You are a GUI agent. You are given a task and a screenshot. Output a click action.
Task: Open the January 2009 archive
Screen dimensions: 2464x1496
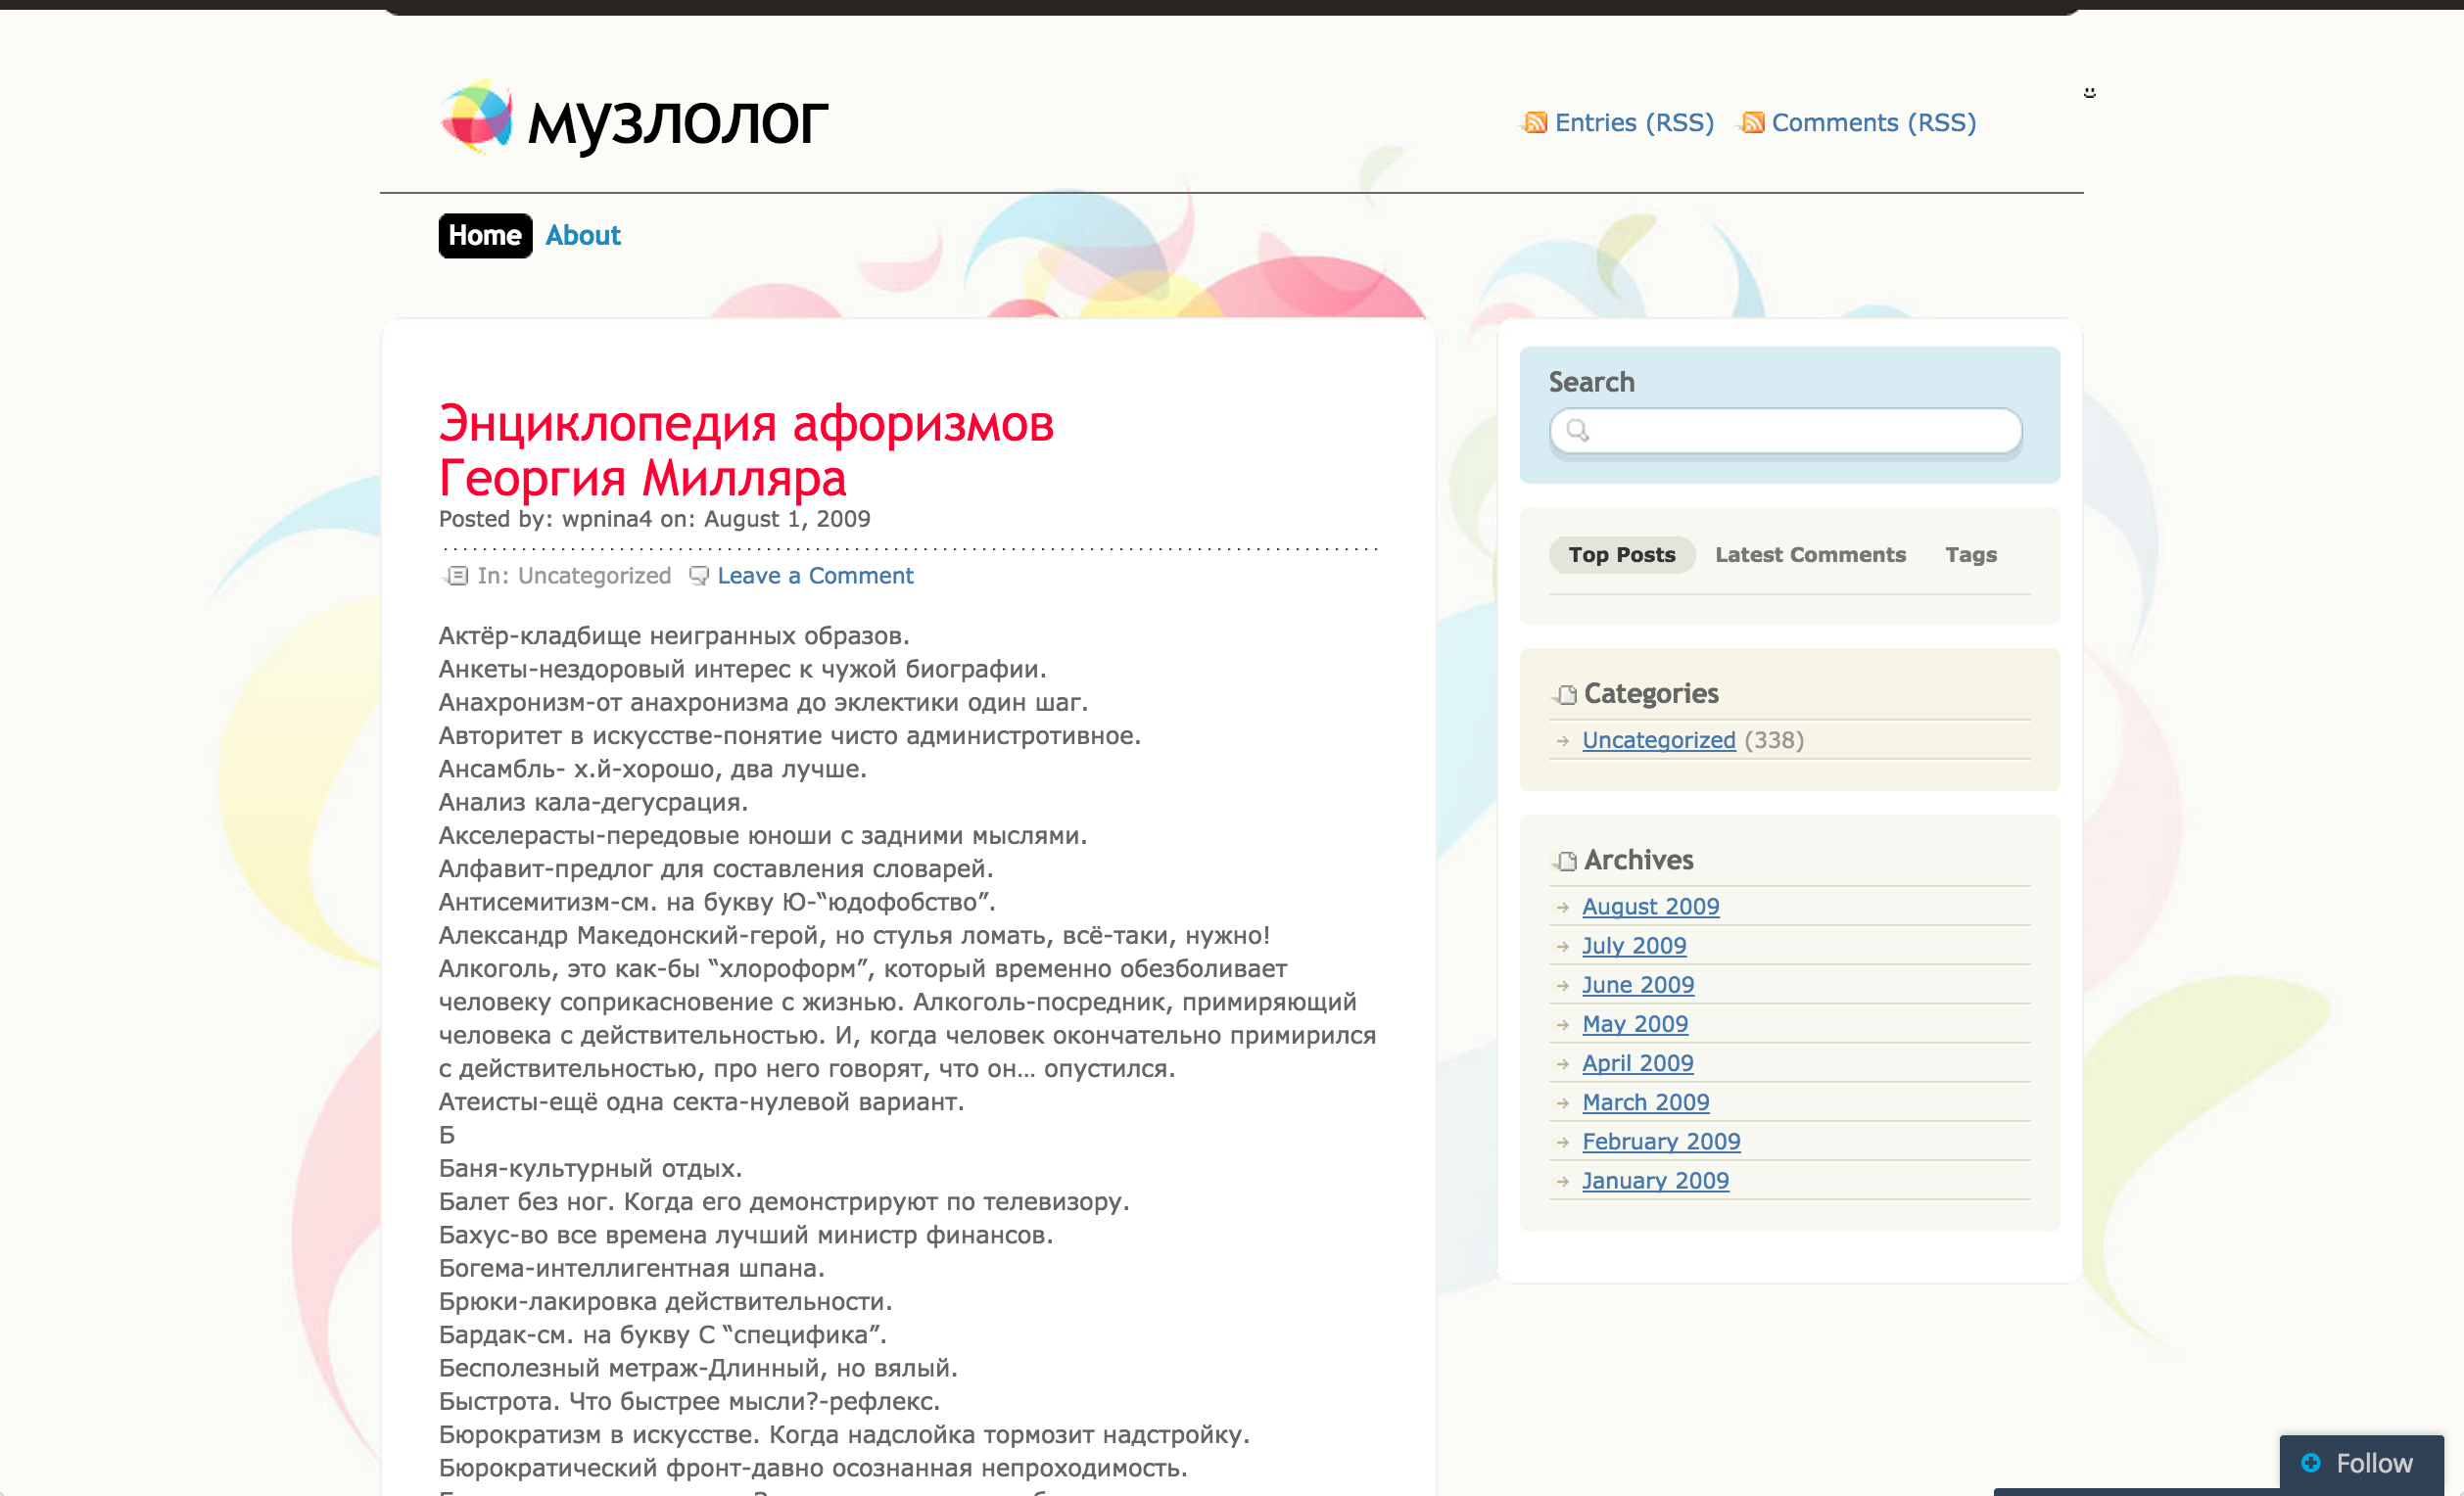tap(1654, 1181)
